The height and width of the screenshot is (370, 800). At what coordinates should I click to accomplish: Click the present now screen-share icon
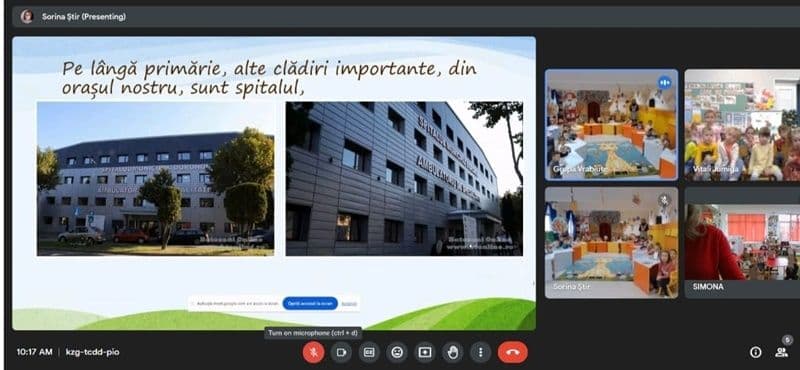point(424,352)
